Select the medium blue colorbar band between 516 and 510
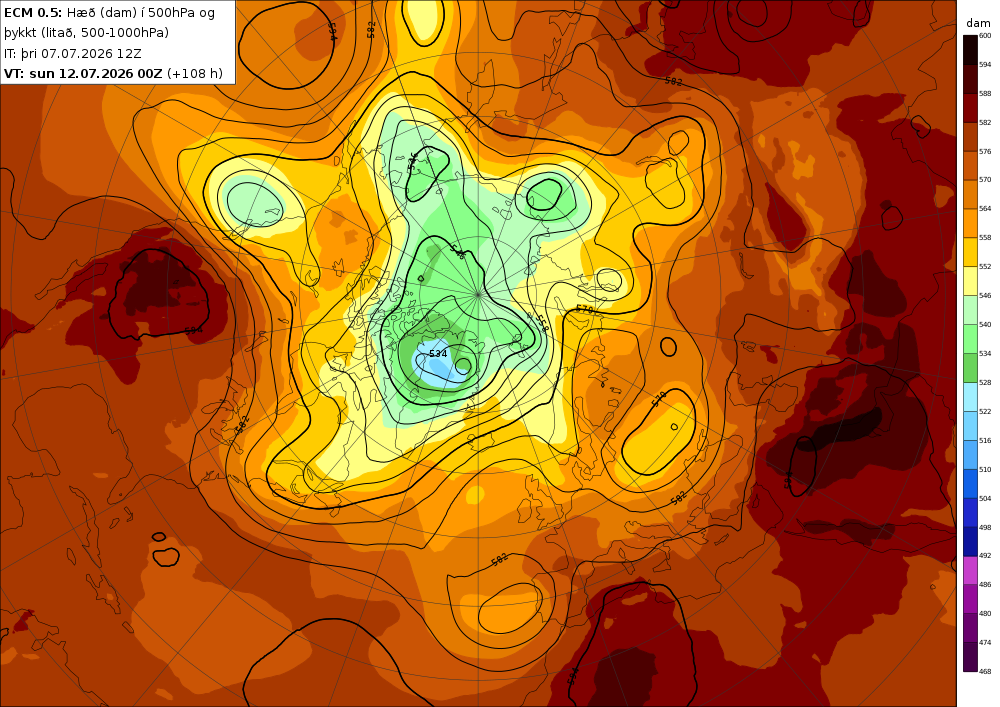The image size is (1000, 707). [970, 455]
